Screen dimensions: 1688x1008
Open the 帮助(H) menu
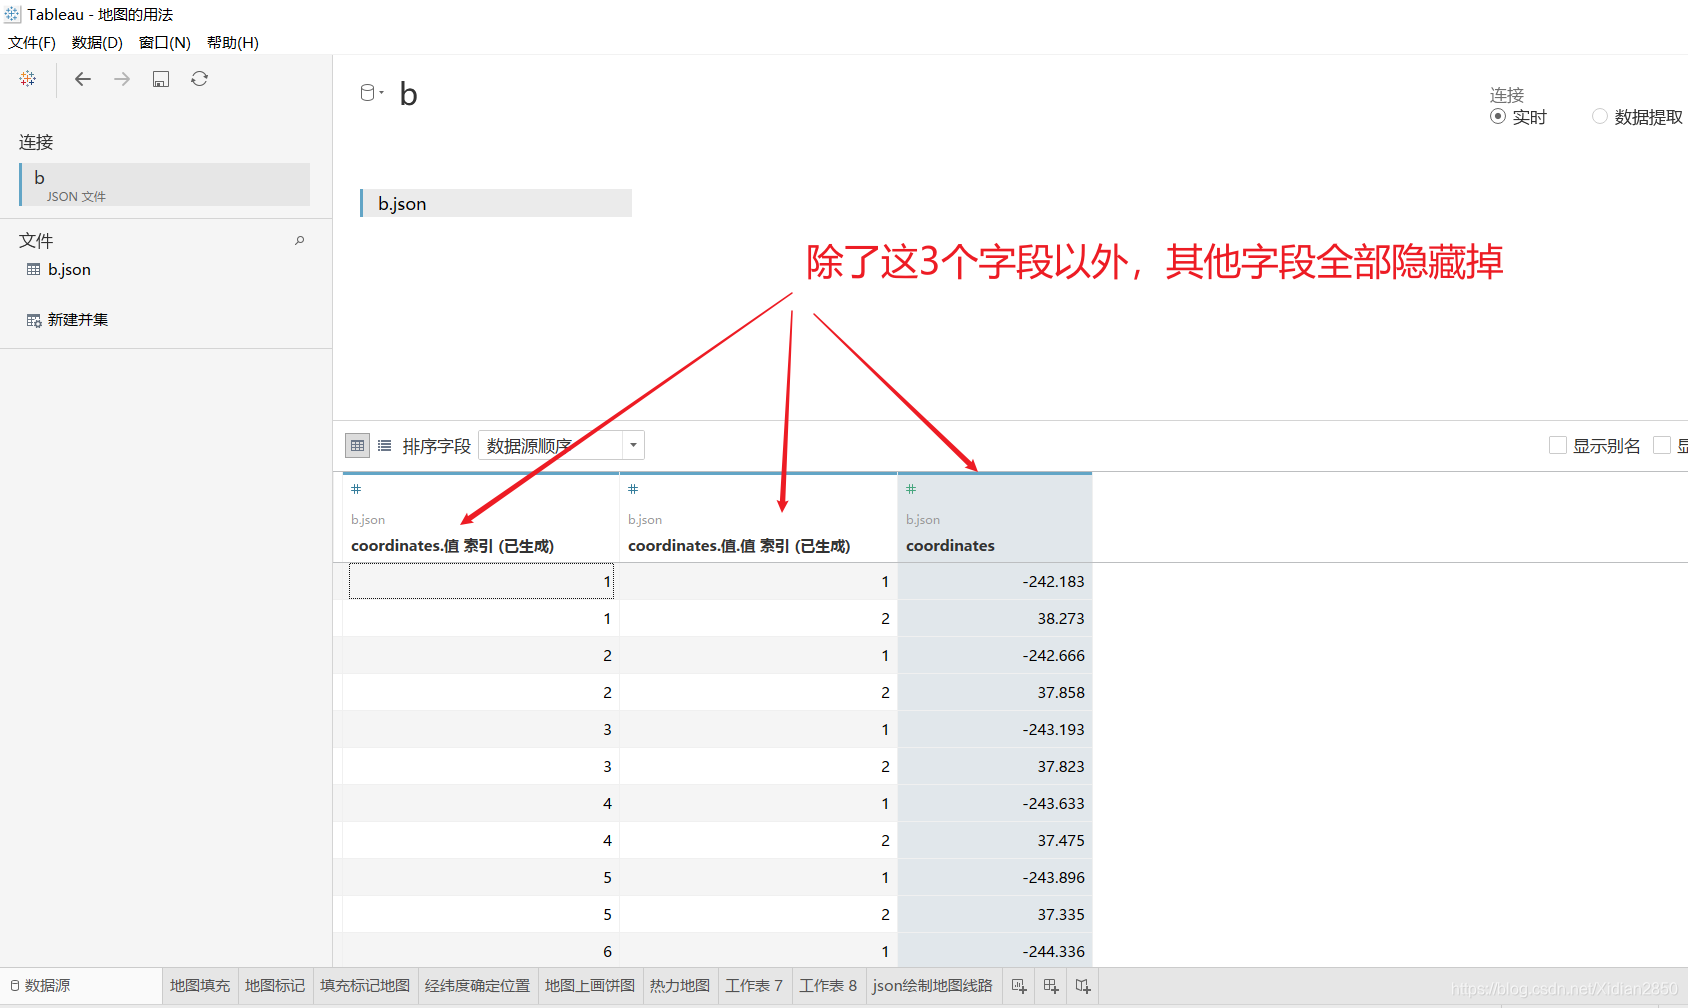click(233, 42)
